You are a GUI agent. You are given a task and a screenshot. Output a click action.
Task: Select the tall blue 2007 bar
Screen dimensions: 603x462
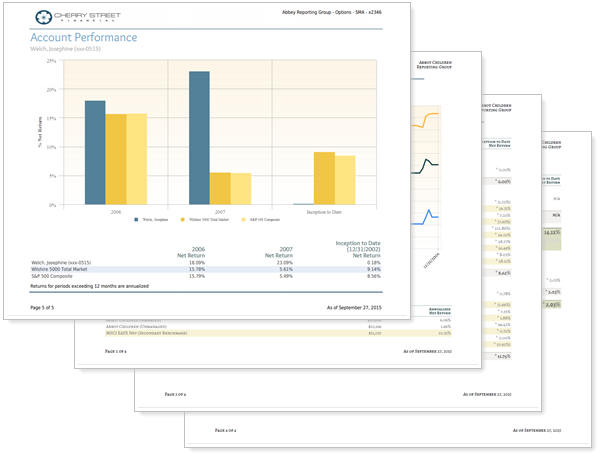(x=199, y=138)
